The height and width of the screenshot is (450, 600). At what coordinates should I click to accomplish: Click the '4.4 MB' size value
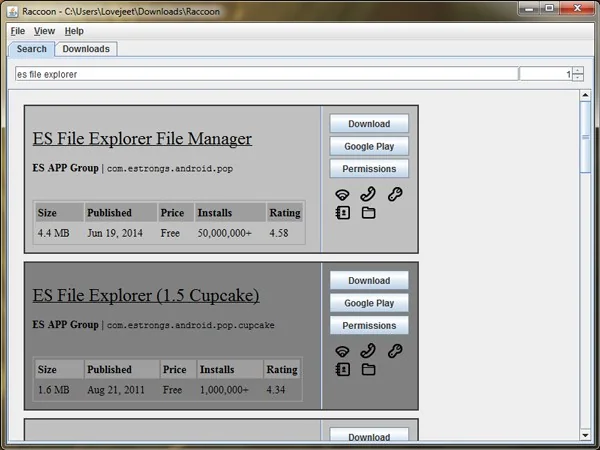[x=54, y=233]
